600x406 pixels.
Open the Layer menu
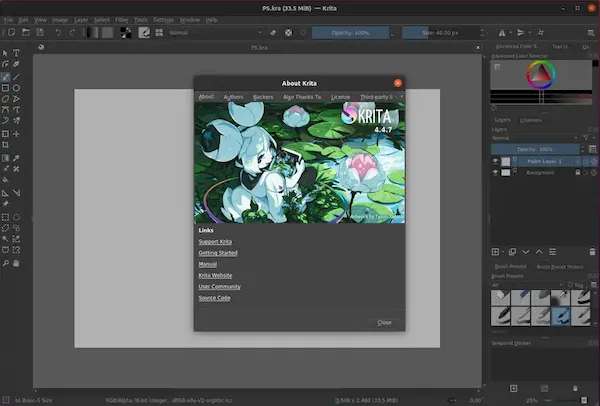[x=81, y=20]
